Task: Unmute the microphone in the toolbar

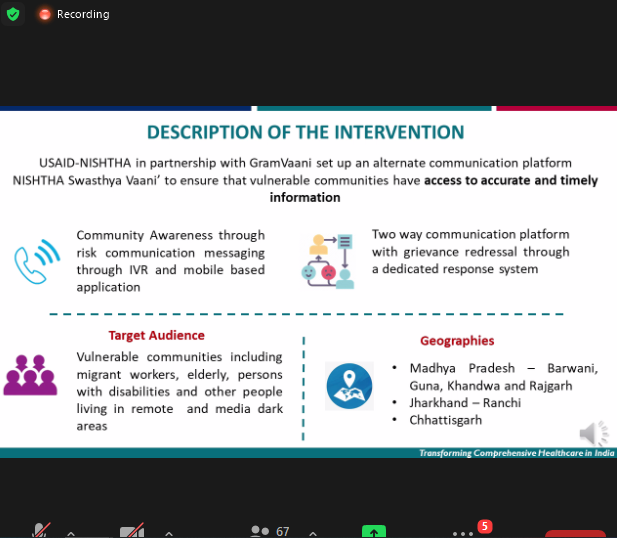Action: point(41,531)
